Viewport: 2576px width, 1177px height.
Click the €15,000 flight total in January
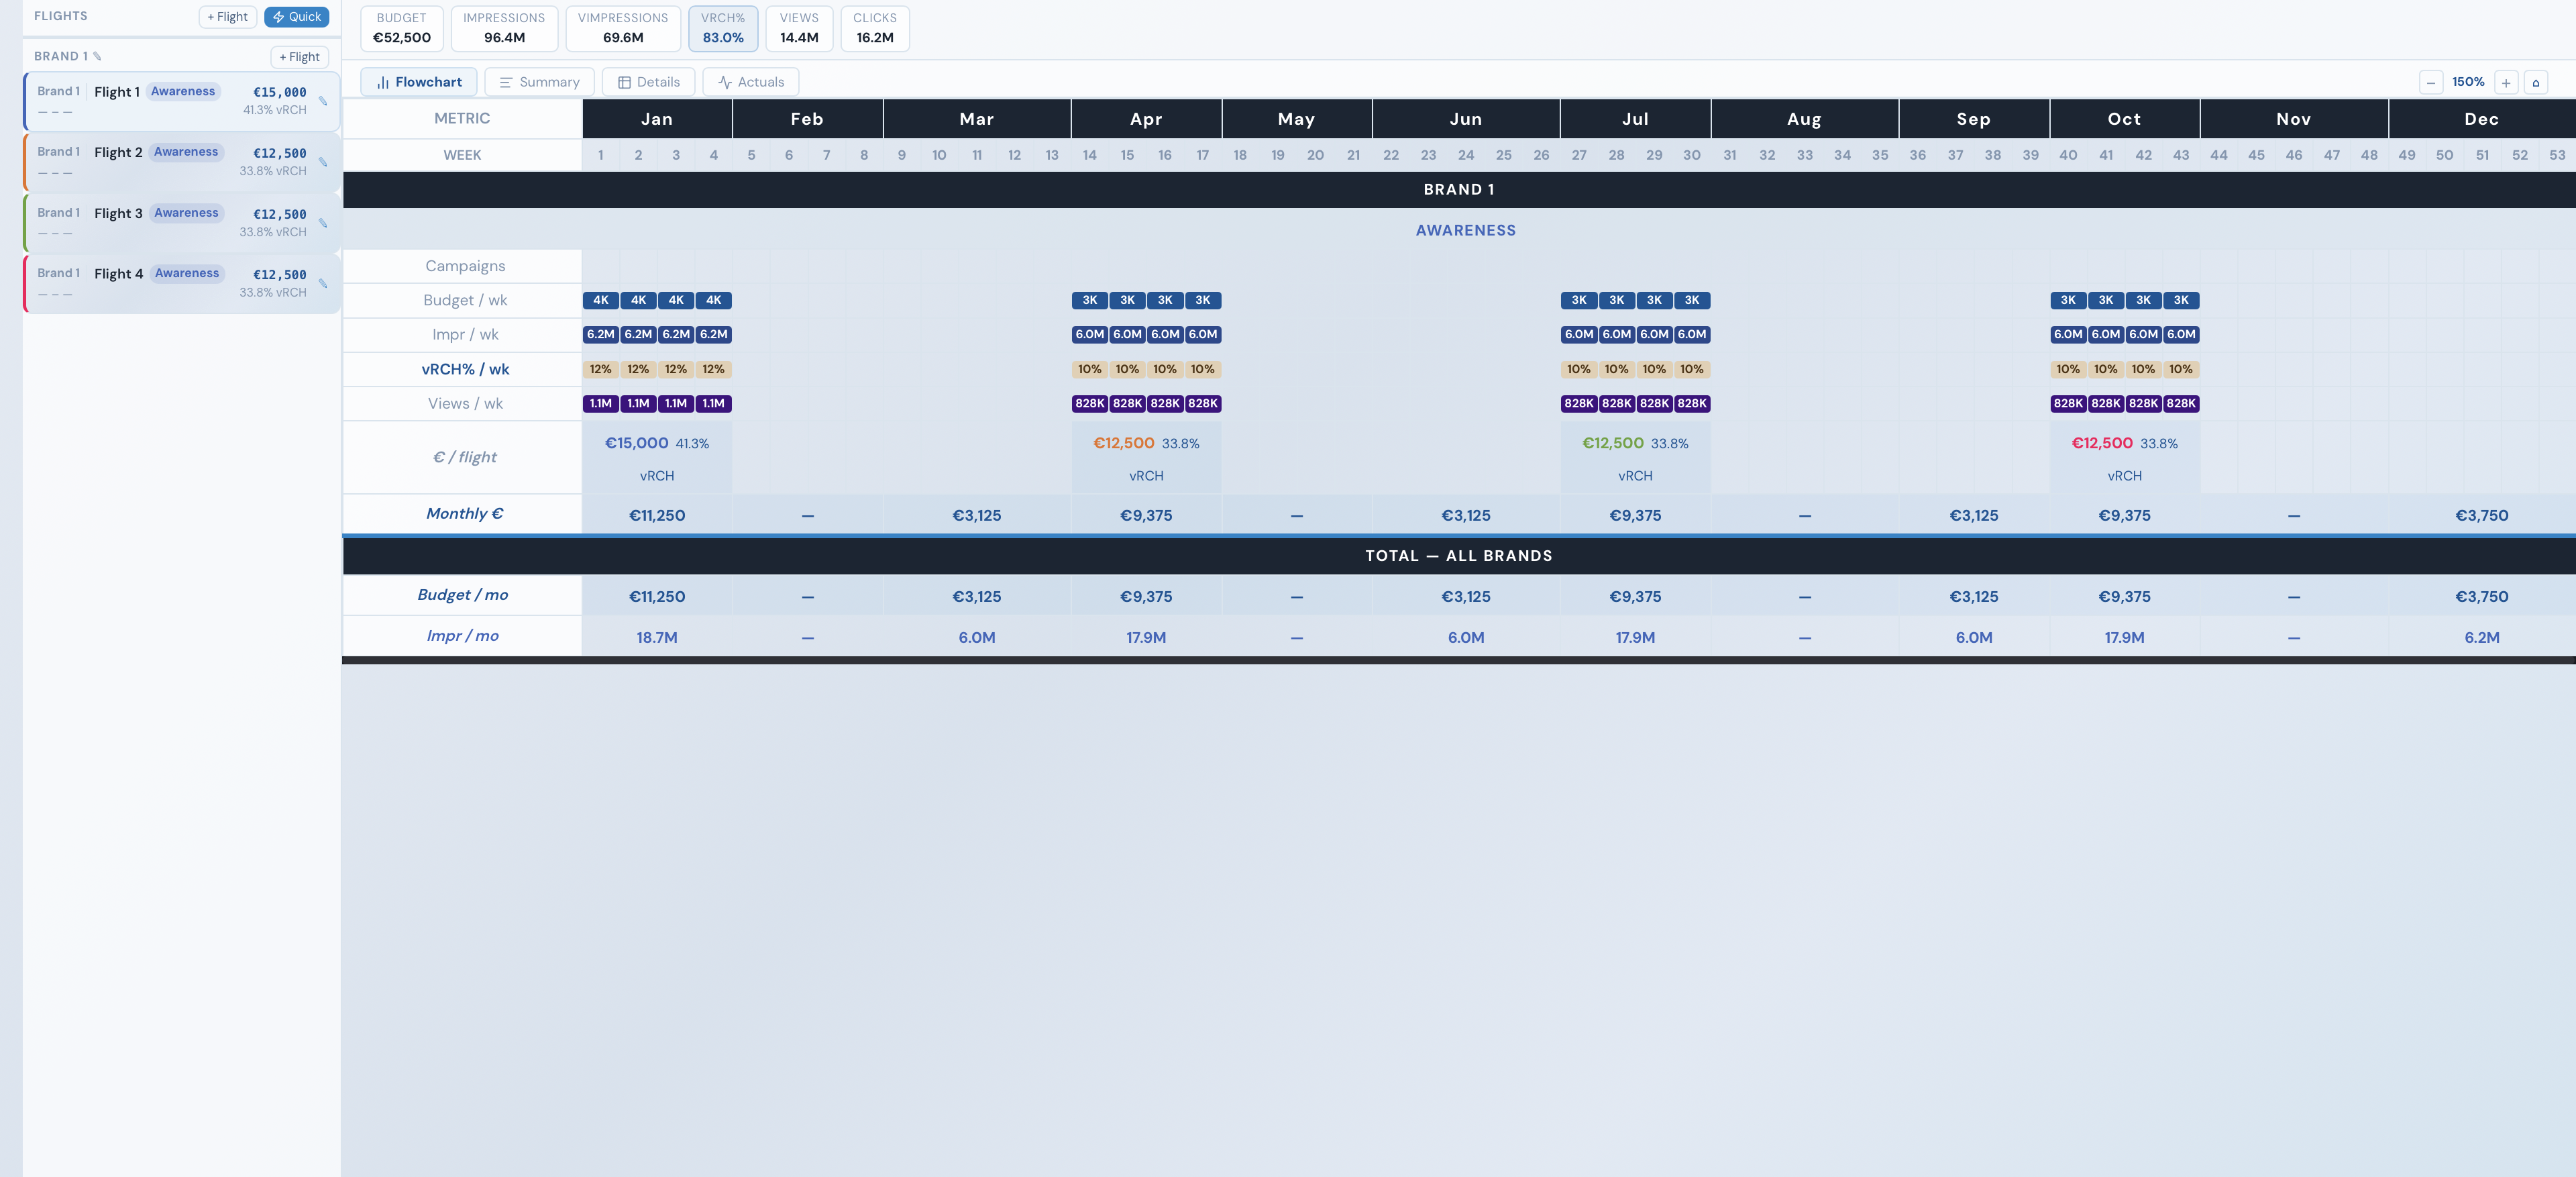(637, 443)
